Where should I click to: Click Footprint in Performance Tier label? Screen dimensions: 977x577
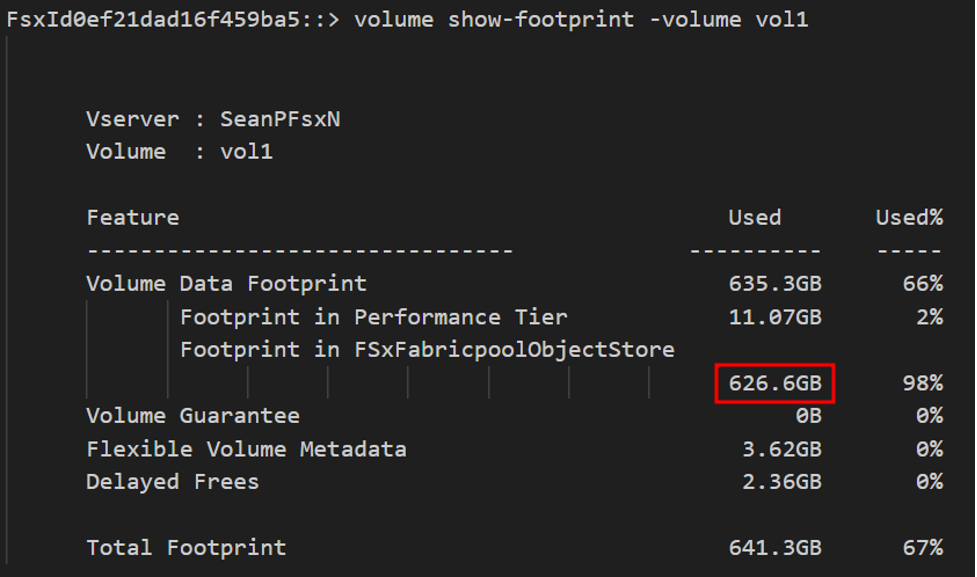pos(373,317)
